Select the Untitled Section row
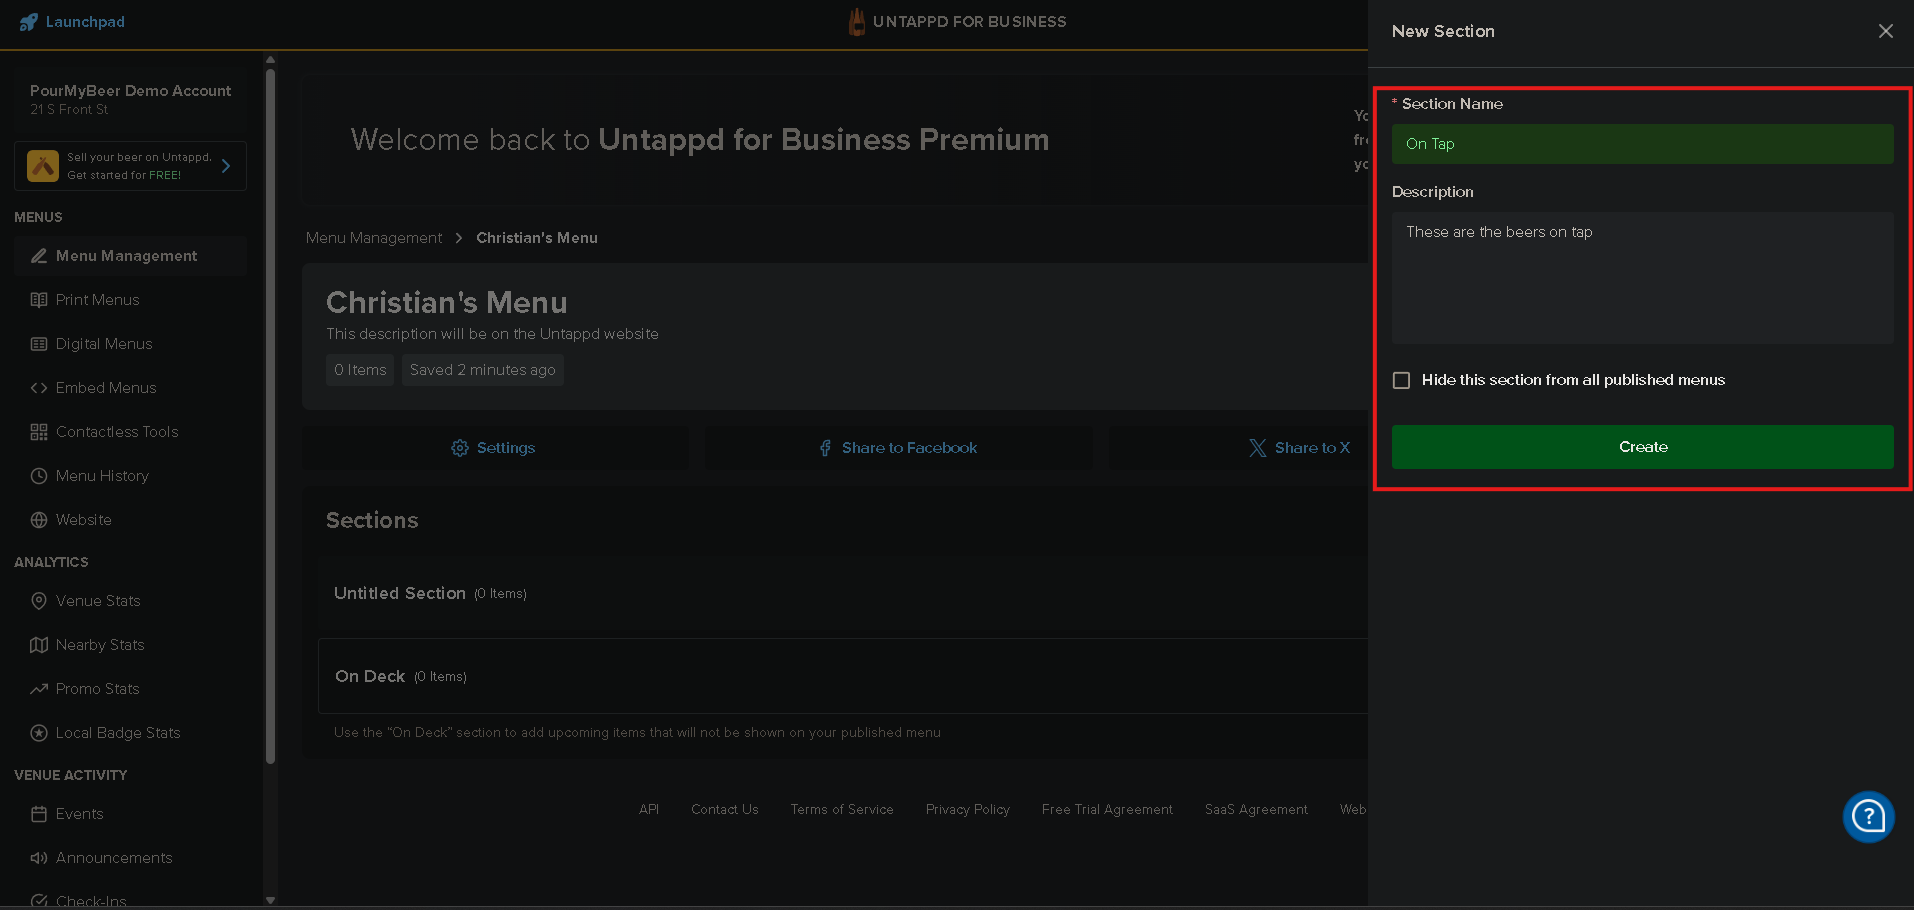This screenshot has width=1914, height=910. (x=842, y=594)
